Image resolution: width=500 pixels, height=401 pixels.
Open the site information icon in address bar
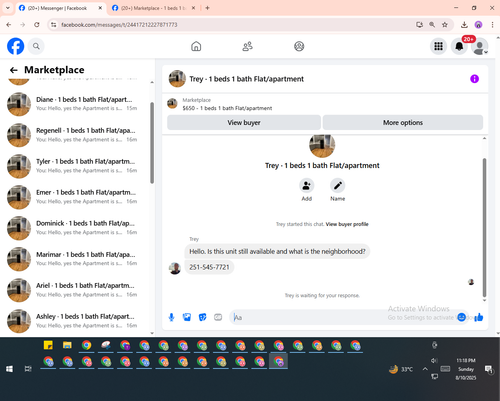53,25
